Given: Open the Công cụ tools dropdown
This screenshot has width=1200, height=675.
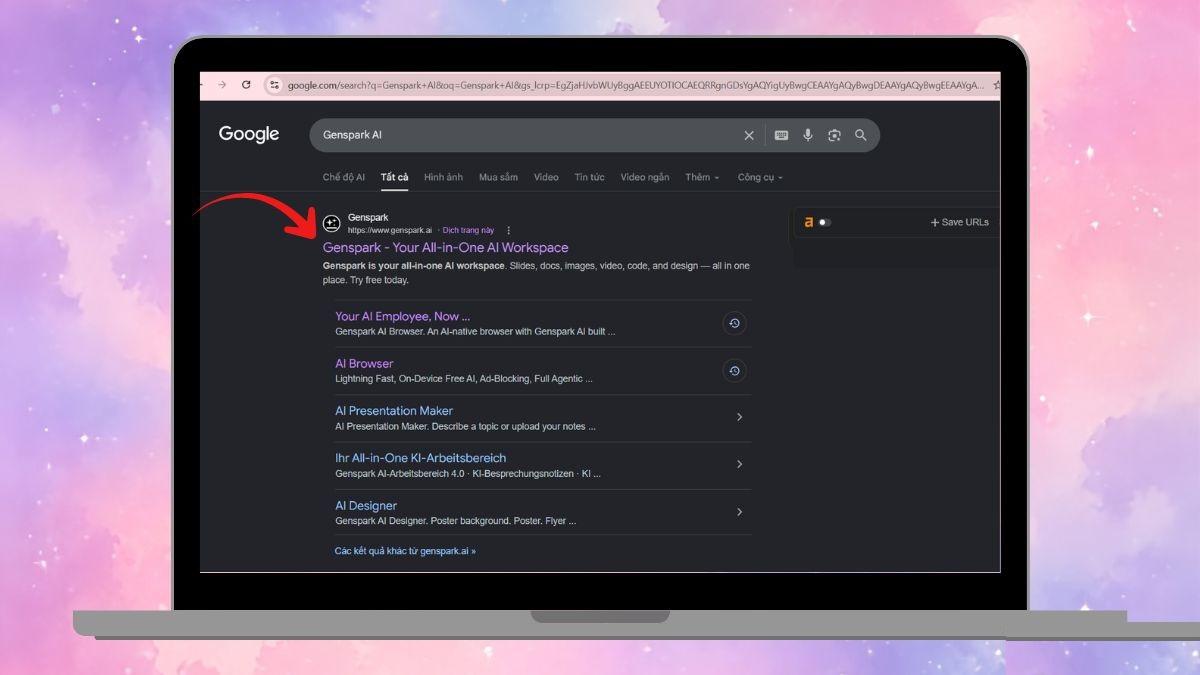Looking at the screenshot, I should pyautogui.click(x=761, y=177).
